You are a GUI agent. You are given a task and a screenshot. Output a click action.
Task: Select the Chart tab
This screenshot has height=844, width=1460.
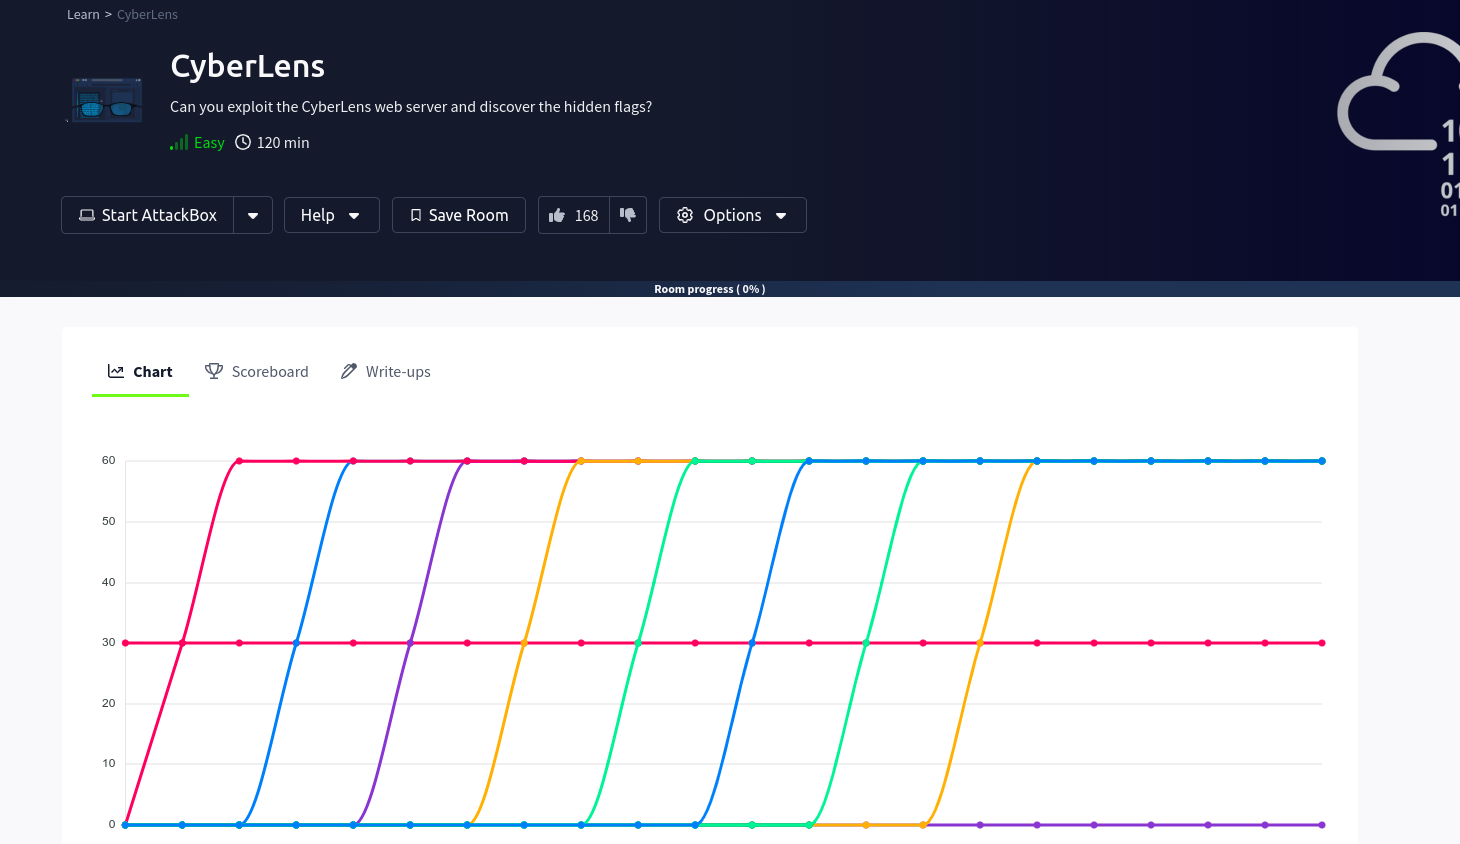152,371
